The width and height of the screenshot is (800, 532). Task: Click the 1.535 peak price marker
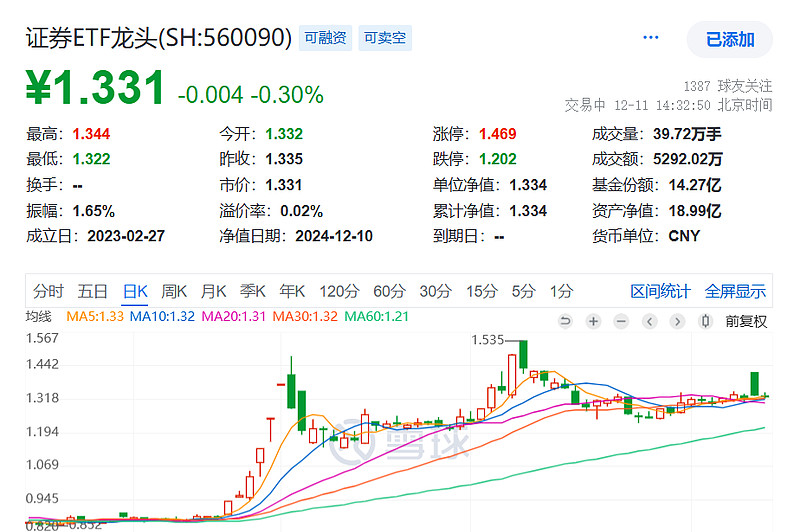click(487, 340)
